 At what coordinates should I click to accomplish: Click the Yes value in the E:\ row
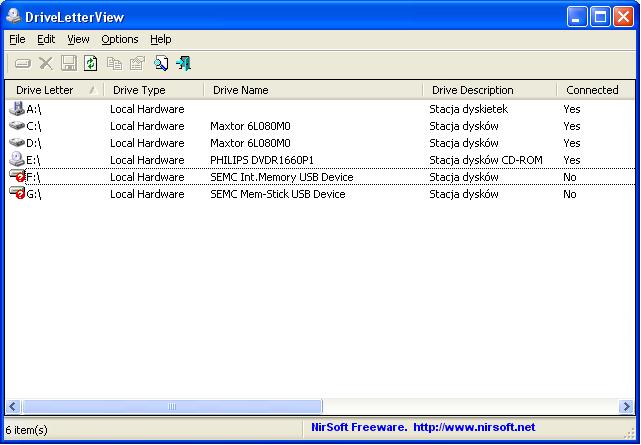click(x=572, y=160)
